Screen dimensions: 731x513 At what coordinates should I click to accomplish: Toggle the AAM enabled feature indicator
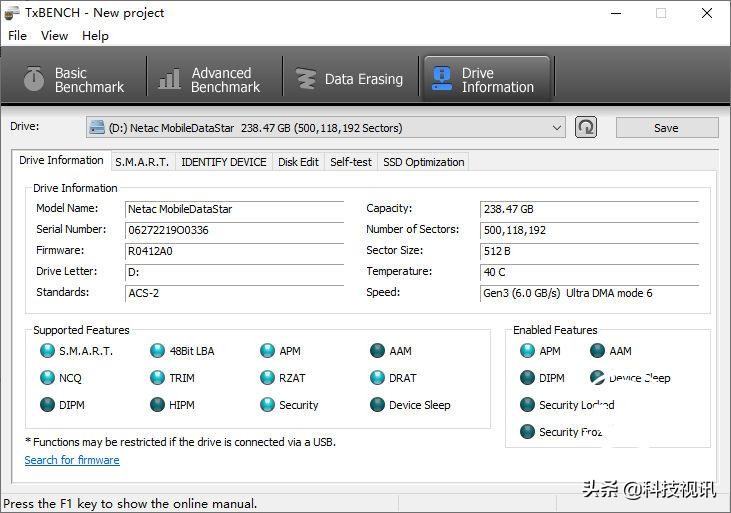[x=597, y=351]
